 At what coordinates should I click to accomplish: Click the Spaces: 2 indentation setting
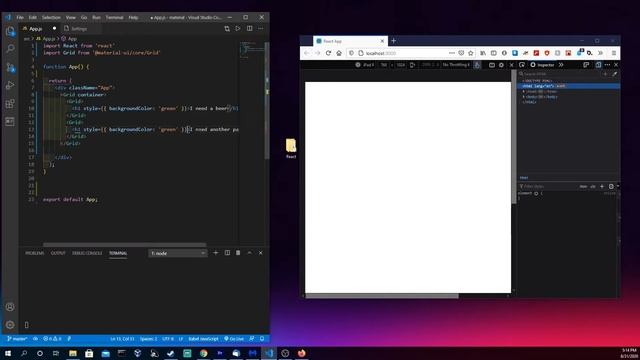pos(148,339)
